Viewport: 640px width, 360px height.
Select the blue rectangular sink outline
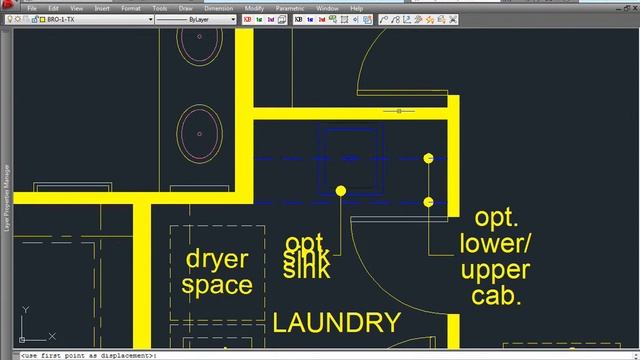pyautogui.click(x=351, y=160)
